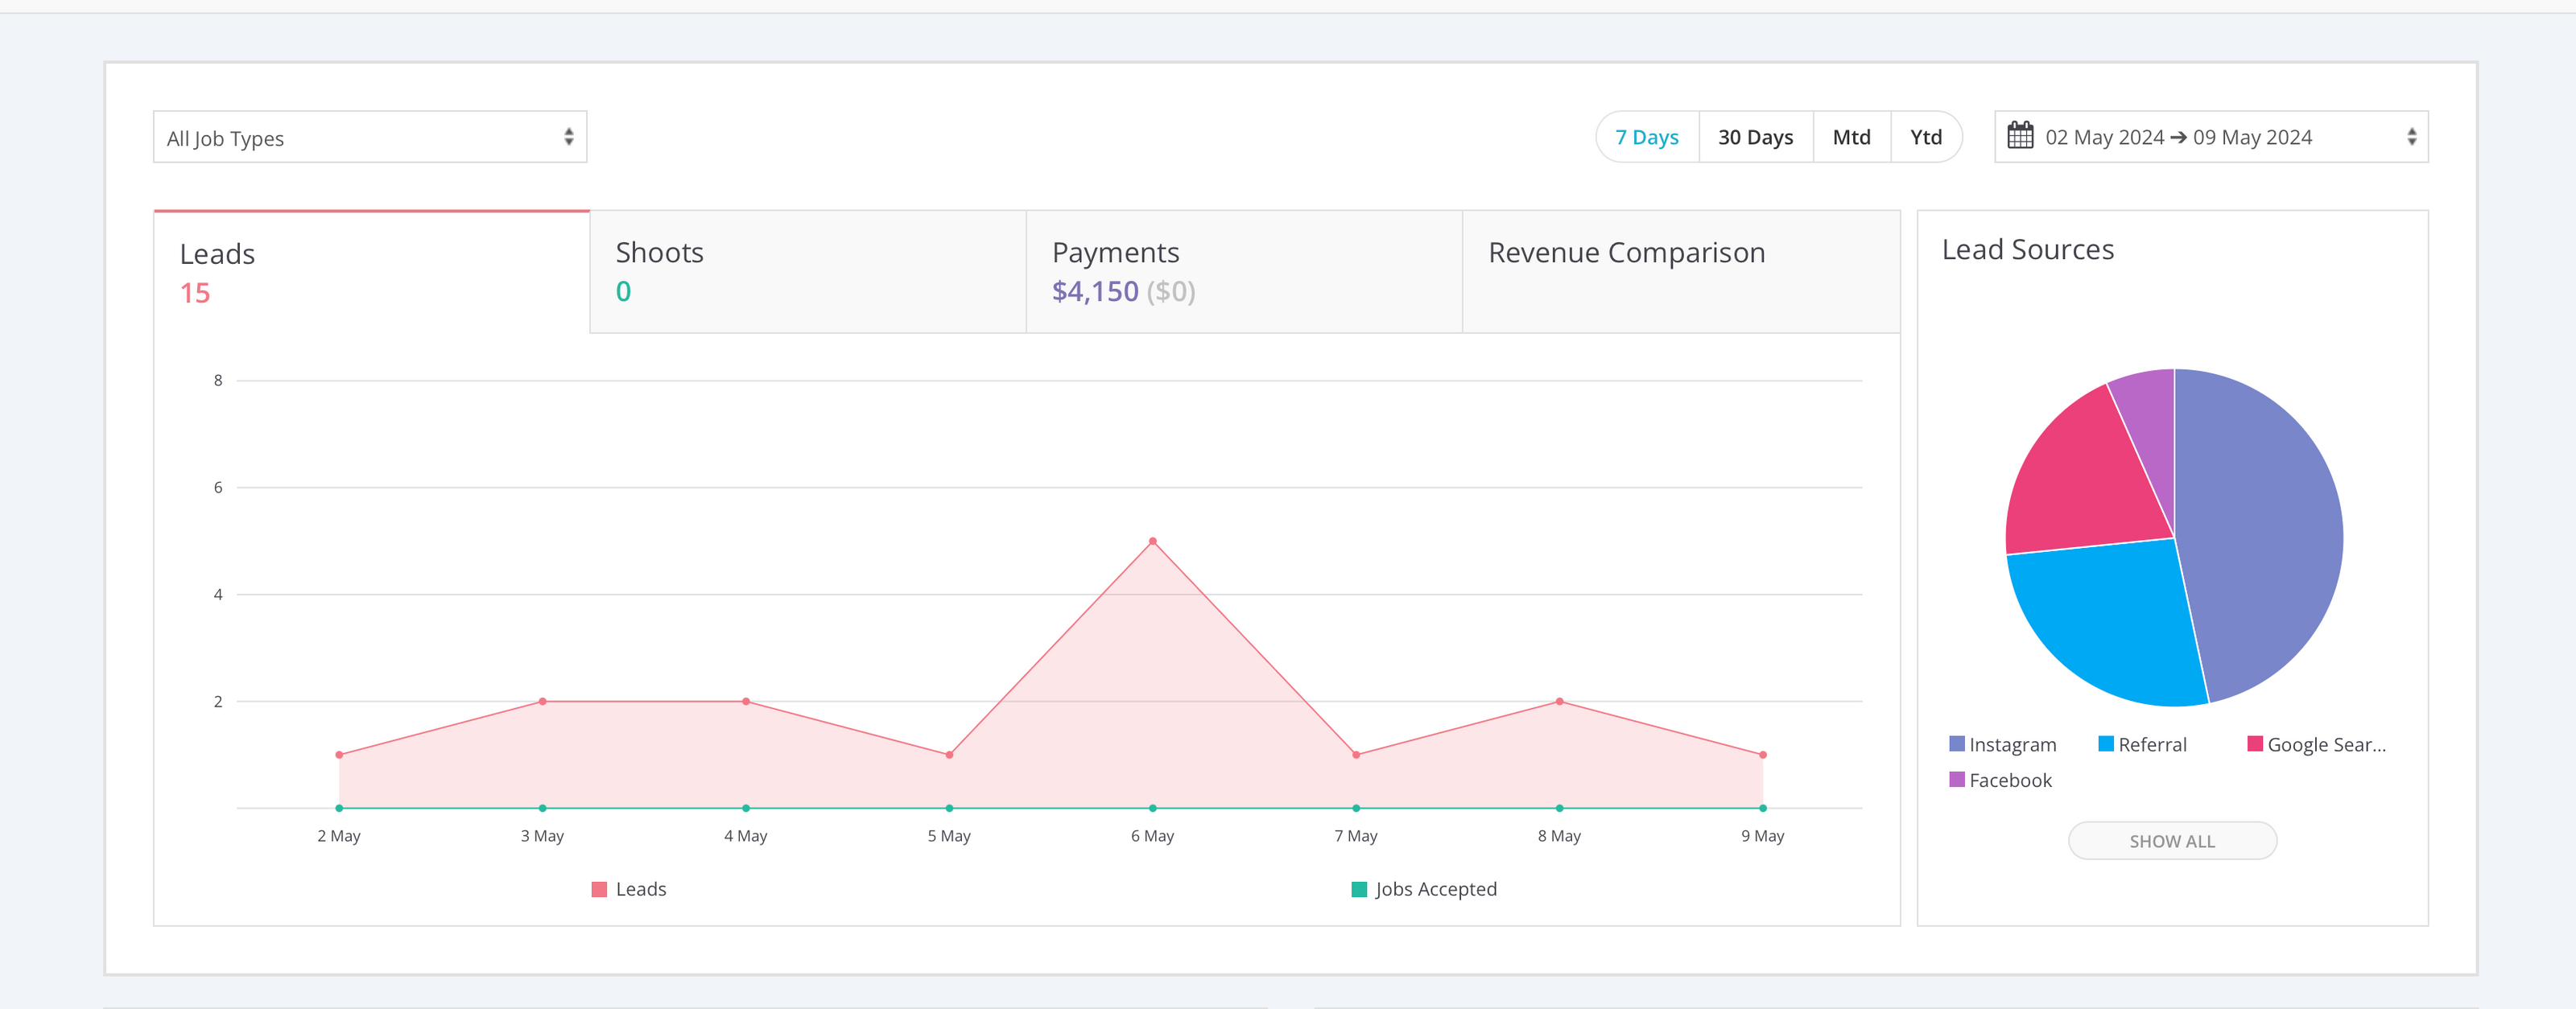The height and width of the screenshot is (1009, 2576).
Task: Select the Revenue Comparison tab
Action: tap(1680, 271)
